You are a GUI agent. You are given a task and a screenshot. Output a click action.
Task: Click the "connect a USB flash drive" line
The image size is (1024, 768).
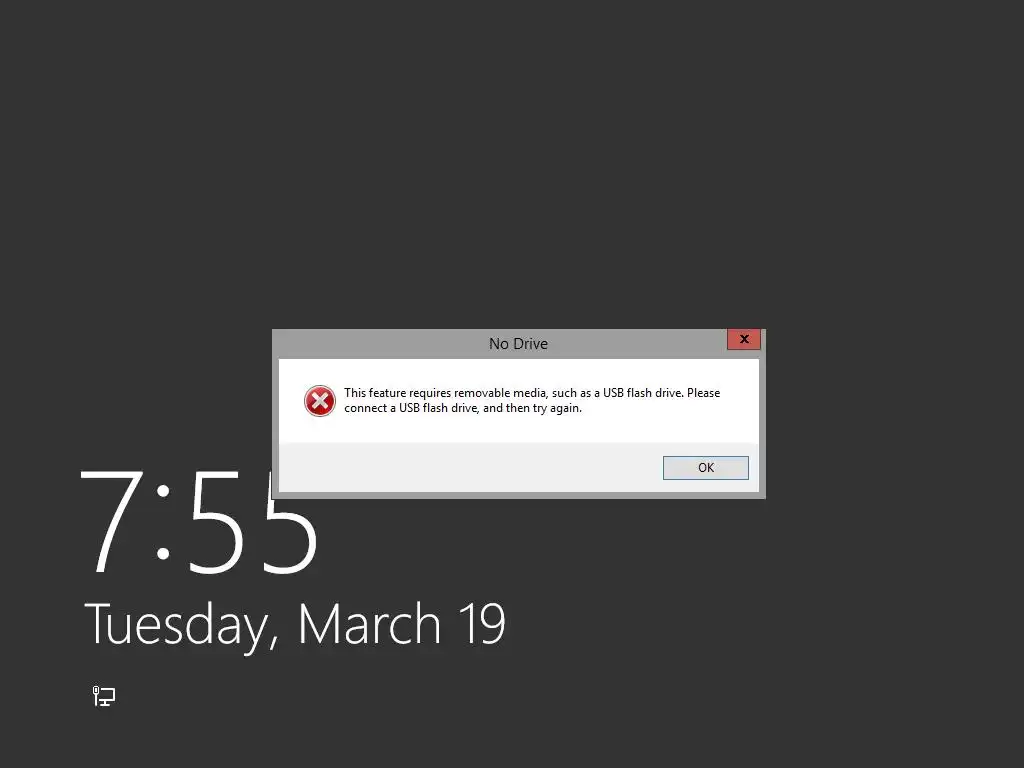point(411,408)
